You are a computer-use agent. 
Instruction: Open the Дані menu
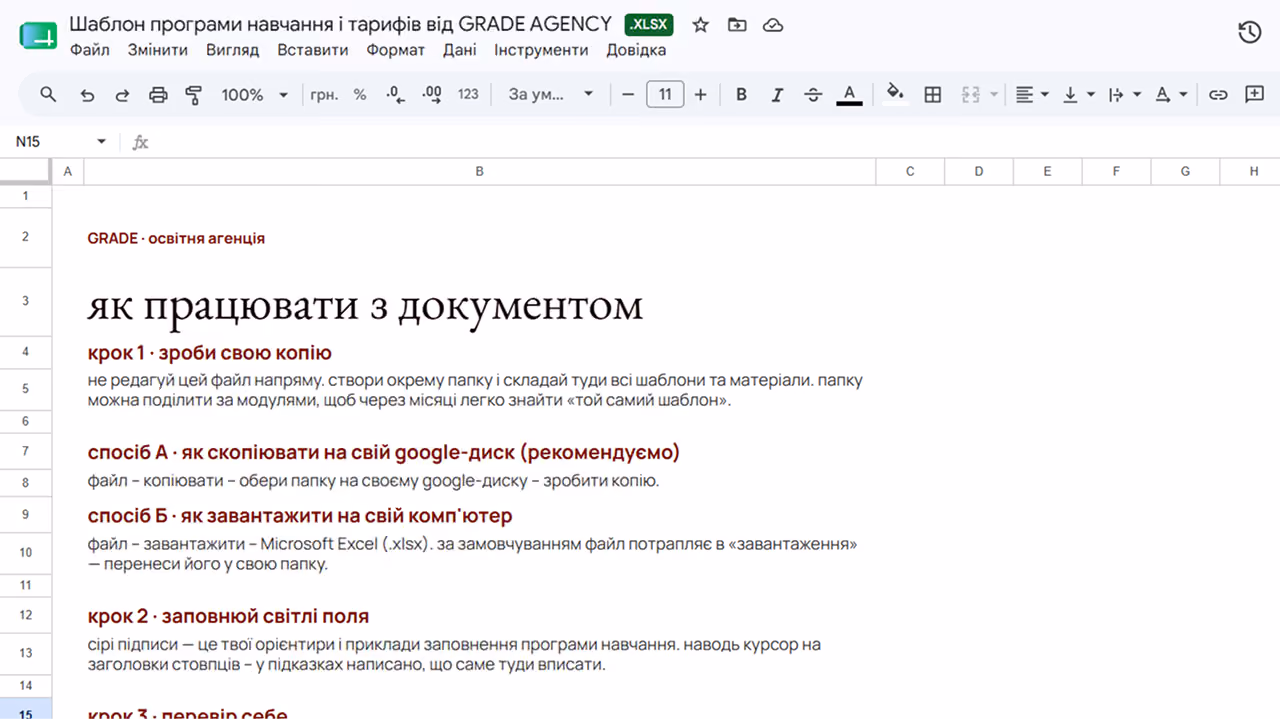459,50
